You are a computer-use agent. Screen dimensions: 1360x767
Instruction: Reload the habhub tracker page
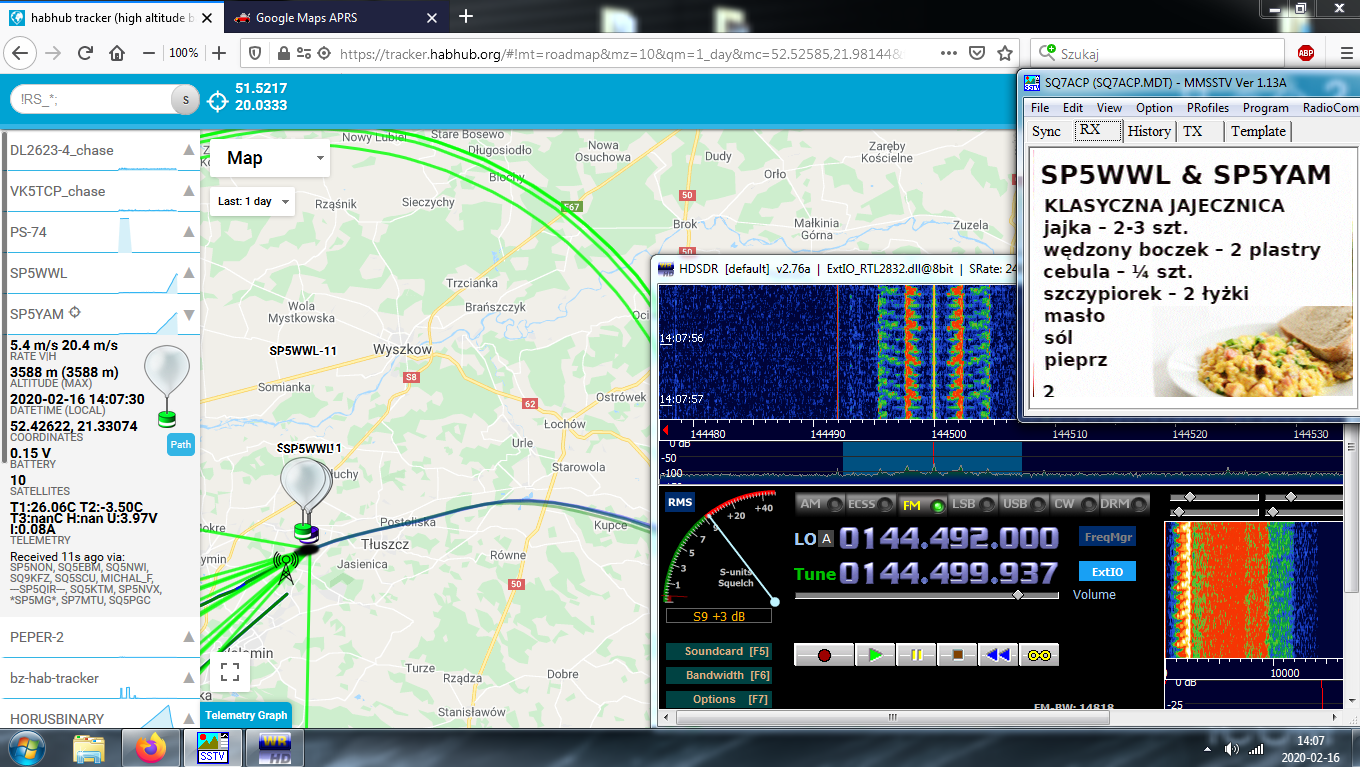[x=86, y=53]
